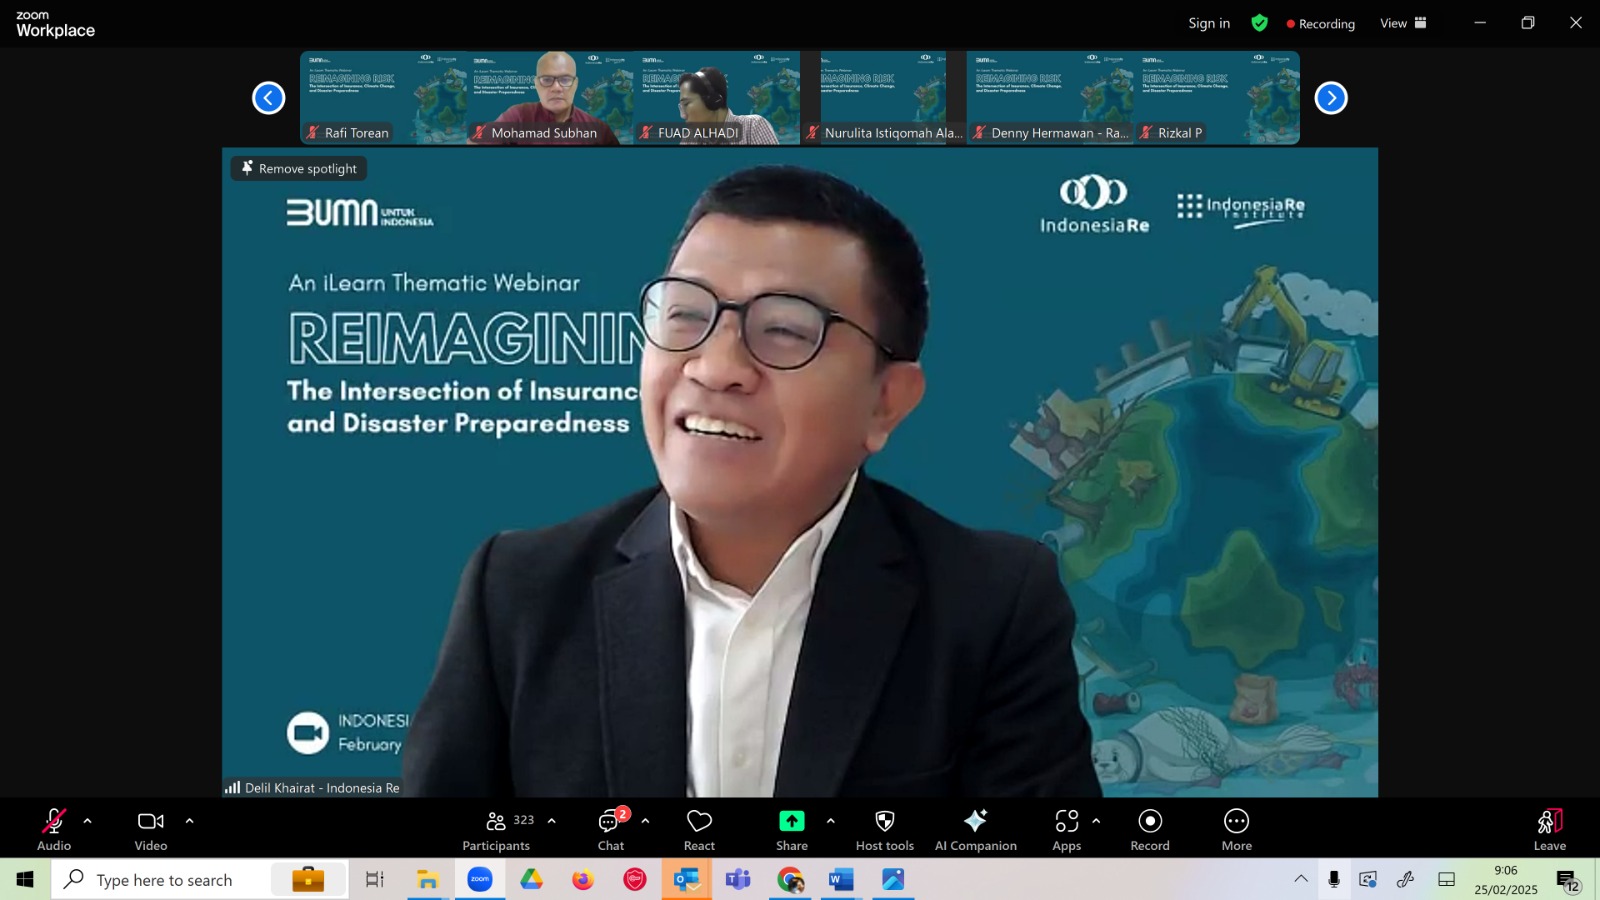Click Remove spotlight button
Viewport: 1600px width, 900px height.
tap(299, 168)
